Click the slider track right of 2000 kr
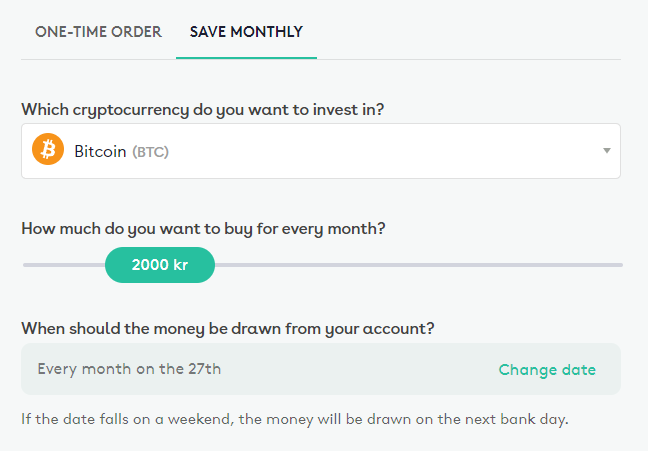 point(418,265)
